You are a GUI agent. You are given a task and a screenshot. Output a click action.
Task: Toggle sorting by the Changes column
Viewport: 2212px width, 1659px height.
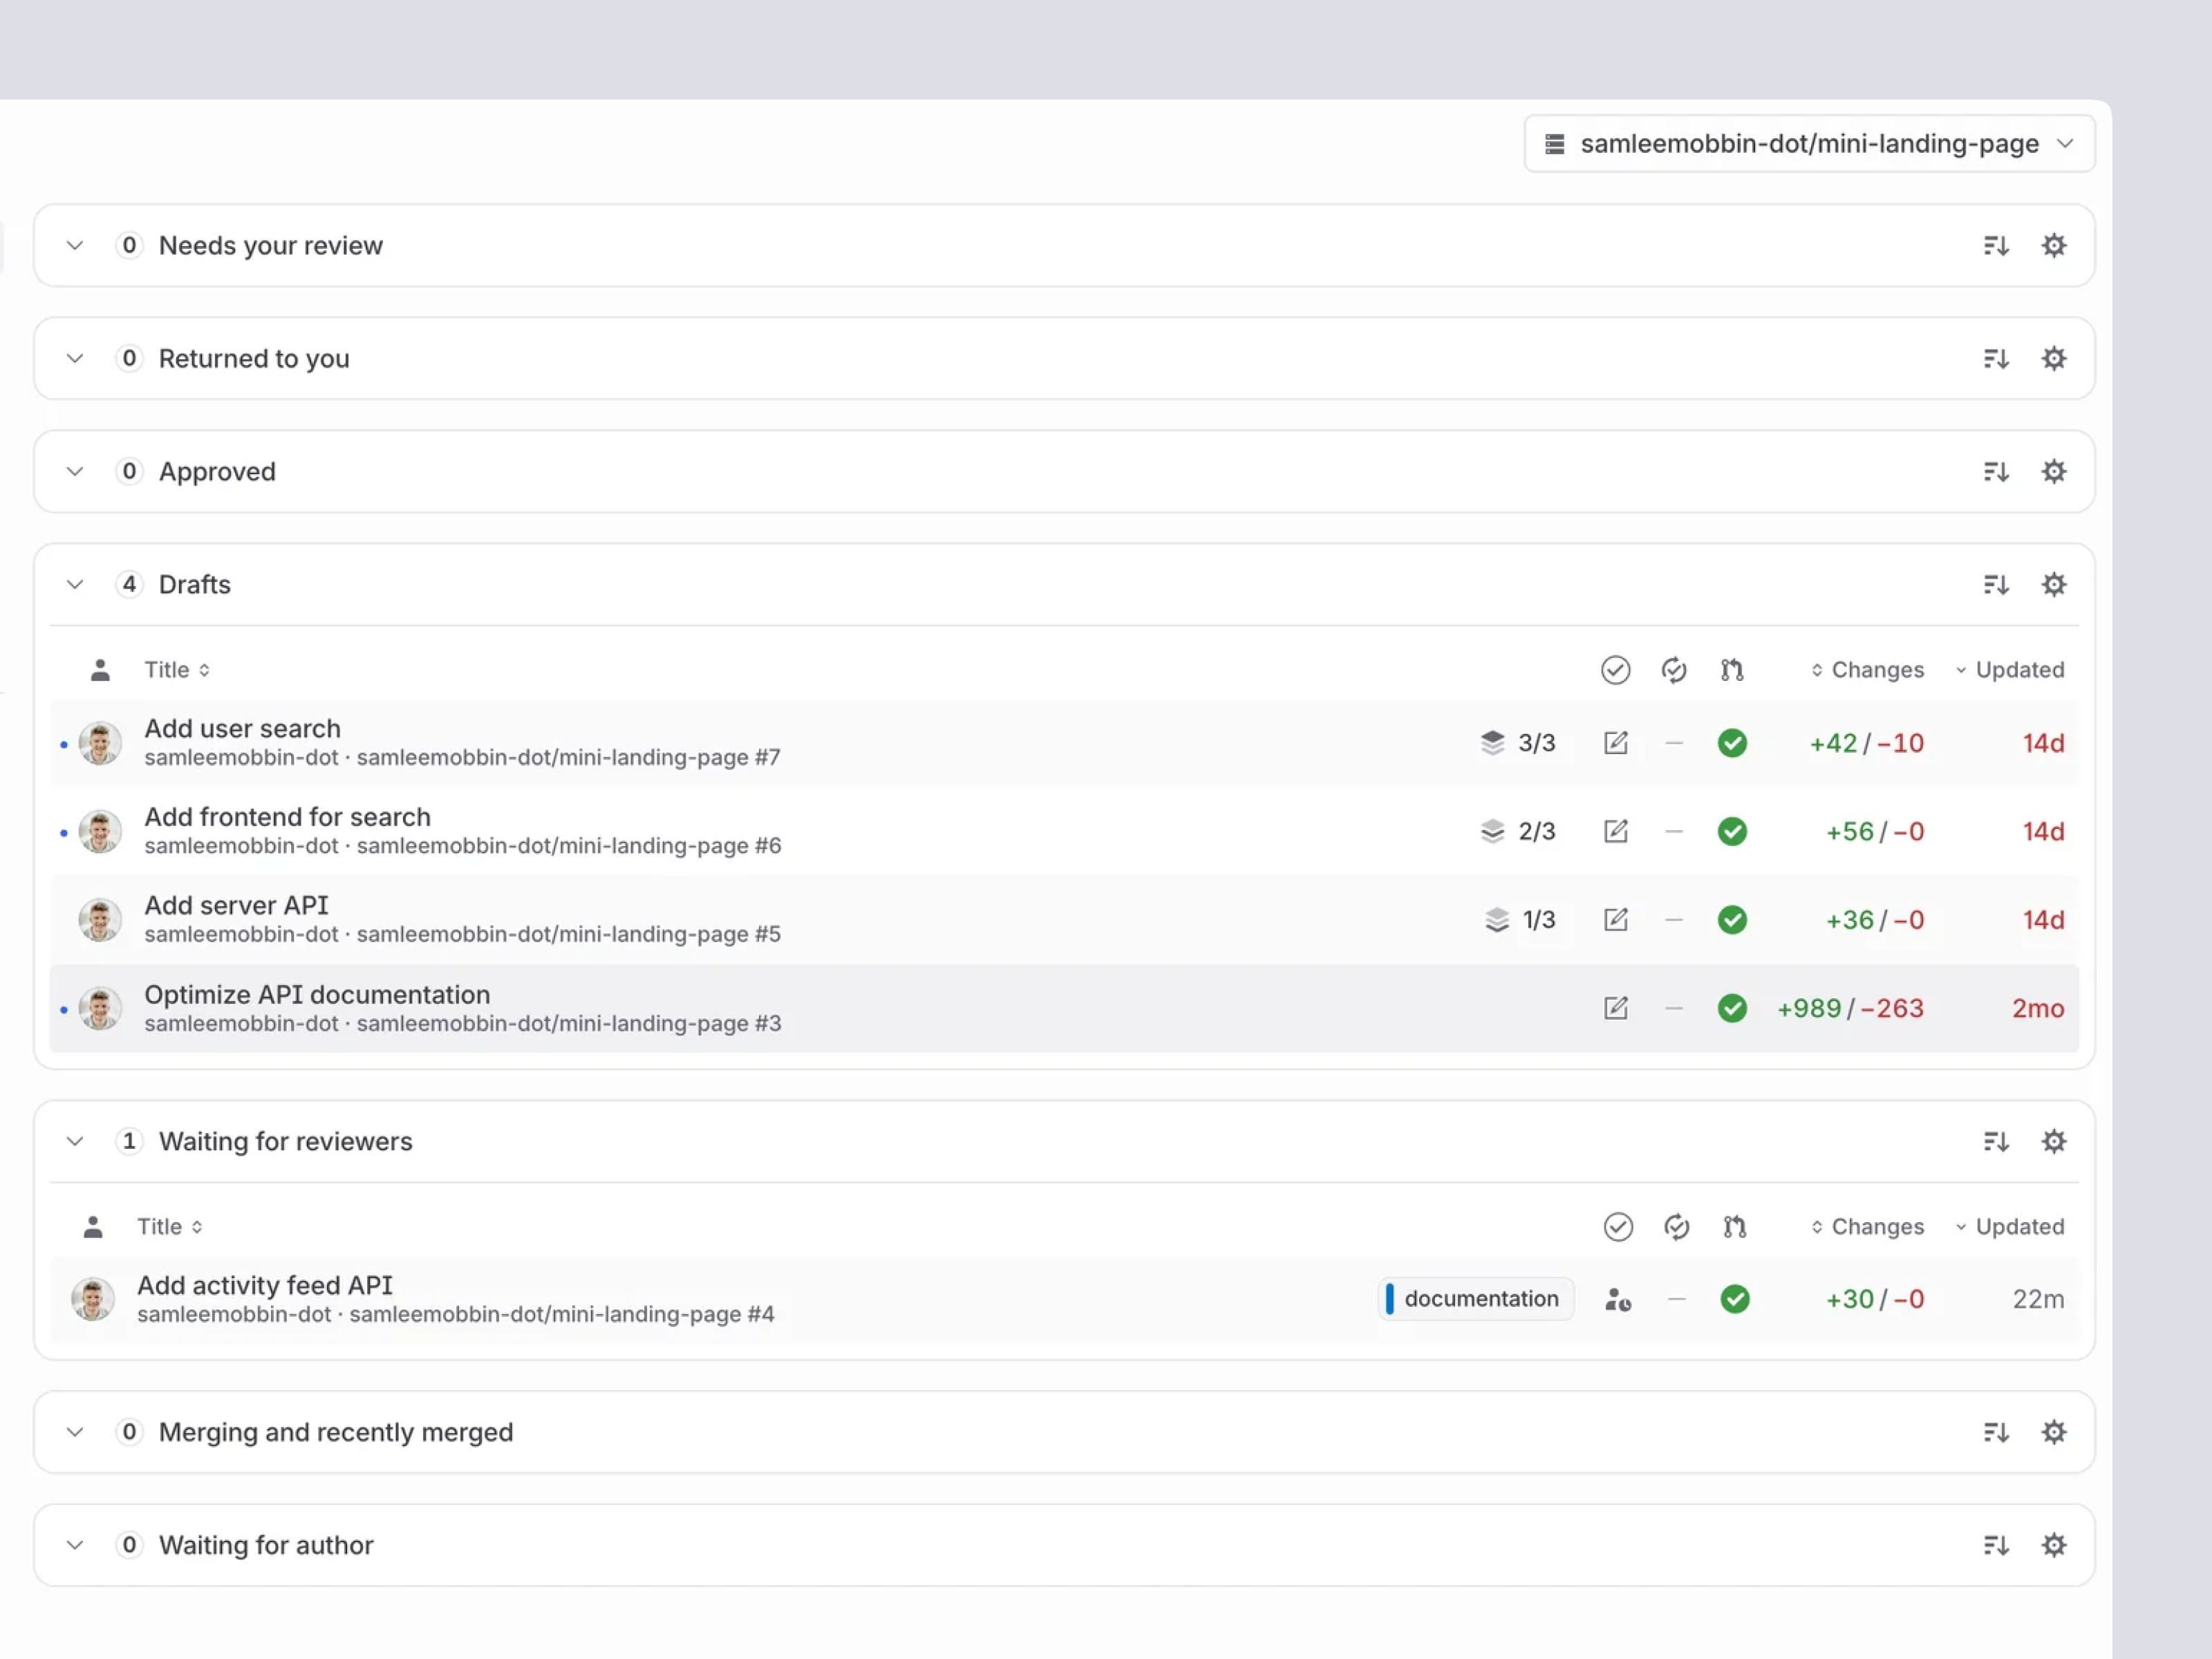point(1867,669)
